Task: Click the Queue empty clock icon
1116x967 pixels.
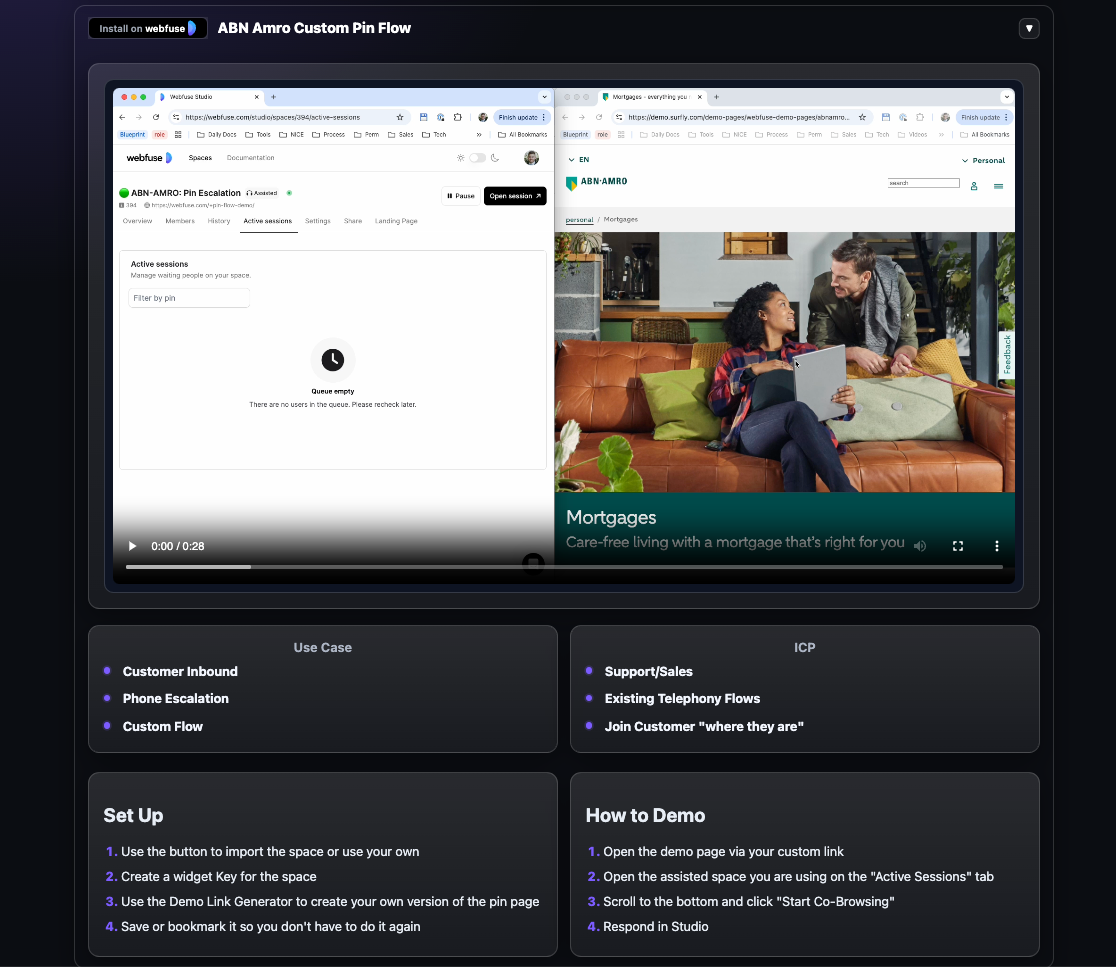Action: tap(332, 360)
